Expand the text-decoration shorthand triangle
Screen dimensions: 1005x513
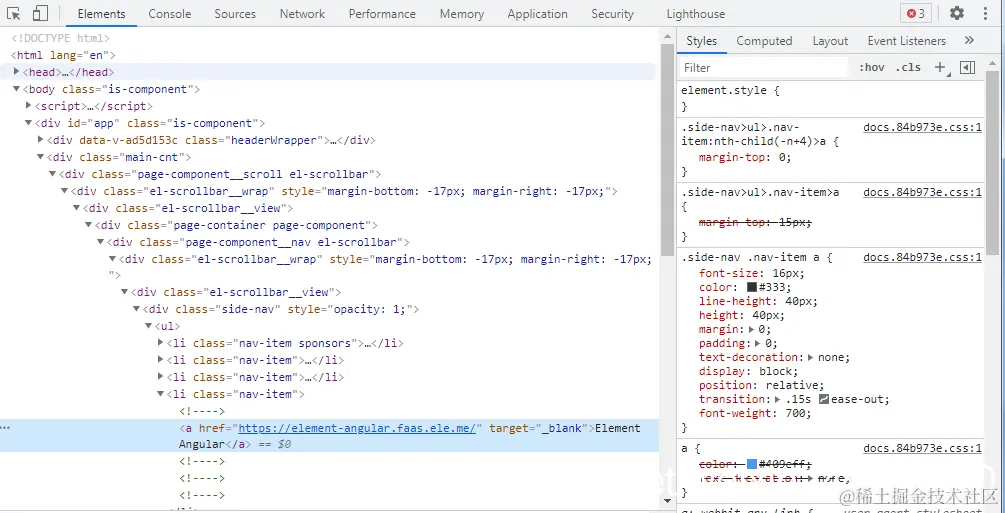810,357
